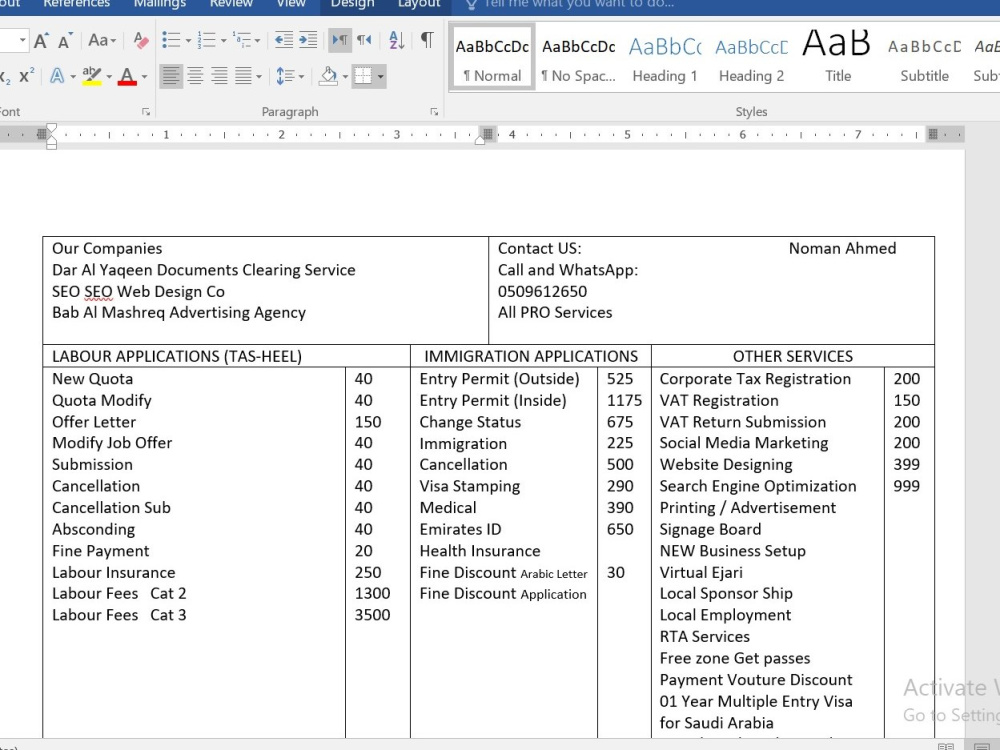Click the Entry Permit (Inside) text
Image resolution: width=1000 pixels, height=750 pixels.
(492, 401)
